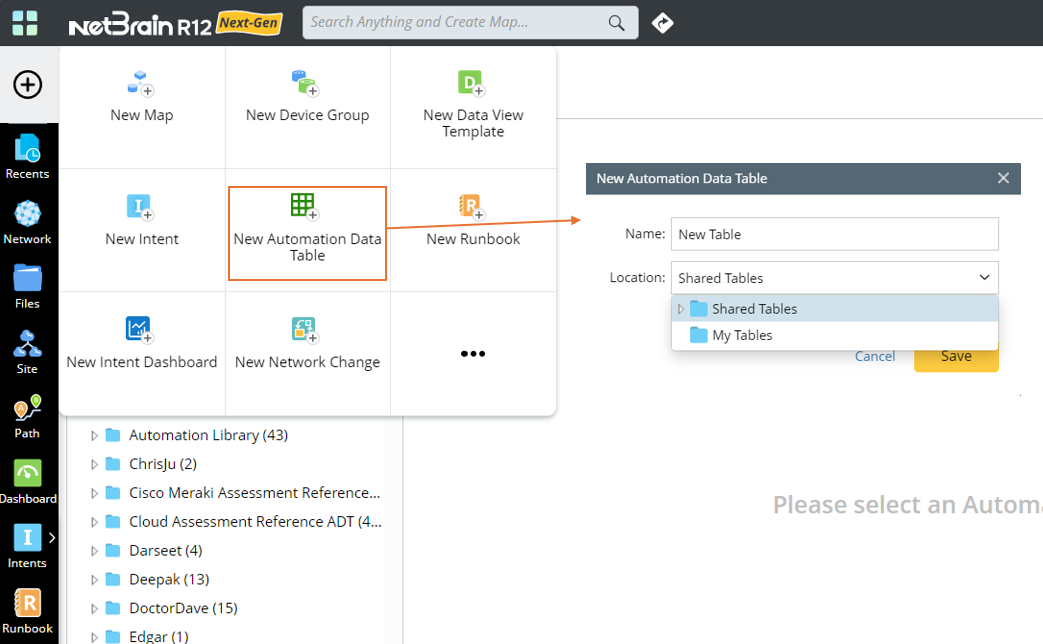Image resolution: width=1043 pixels, height=644 pixels.
Task: Choose New Intent Dashboard
Action: click(x=142, y=343)
